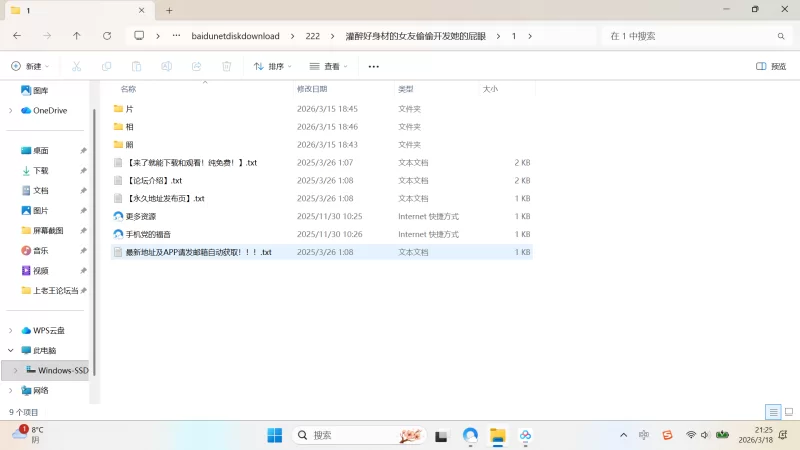The height and width of the screenshot is (450, 800).
Task: Expand the 此电脑 tree node
Action: (11, 351)
